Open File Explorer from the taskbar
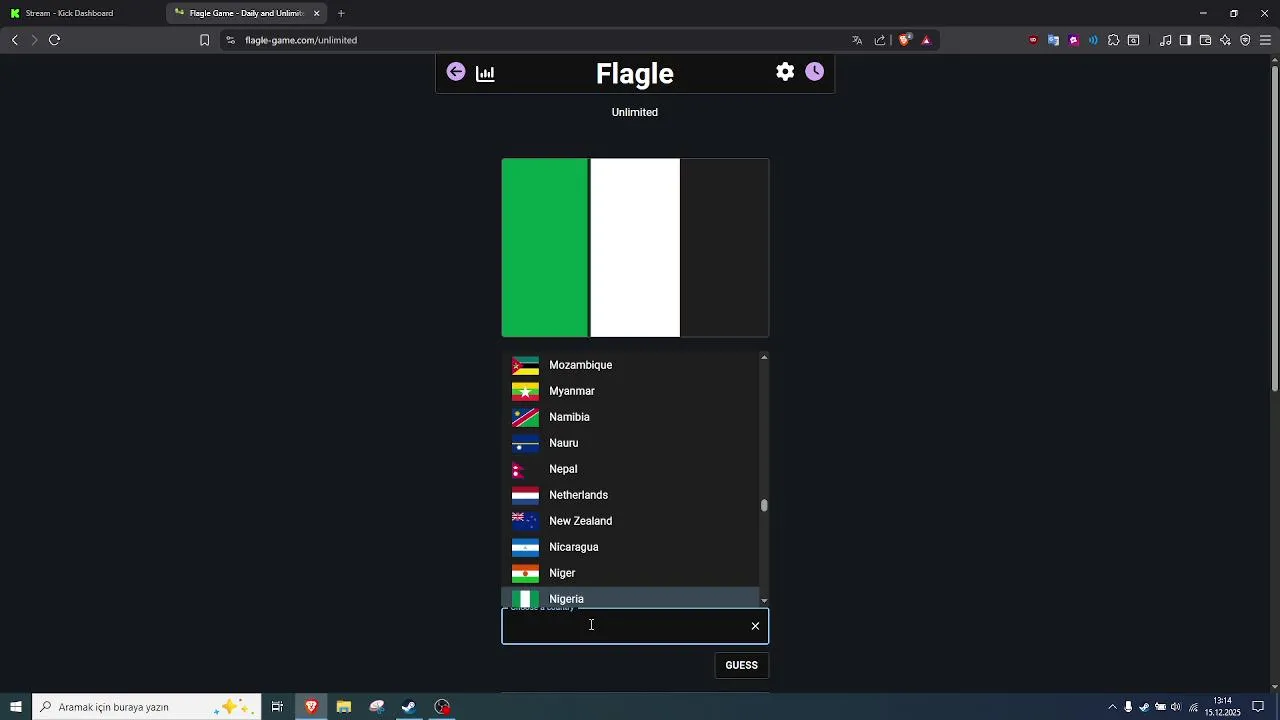The width and height of the screenshot is (1280, 720). [x=344, y=707]
